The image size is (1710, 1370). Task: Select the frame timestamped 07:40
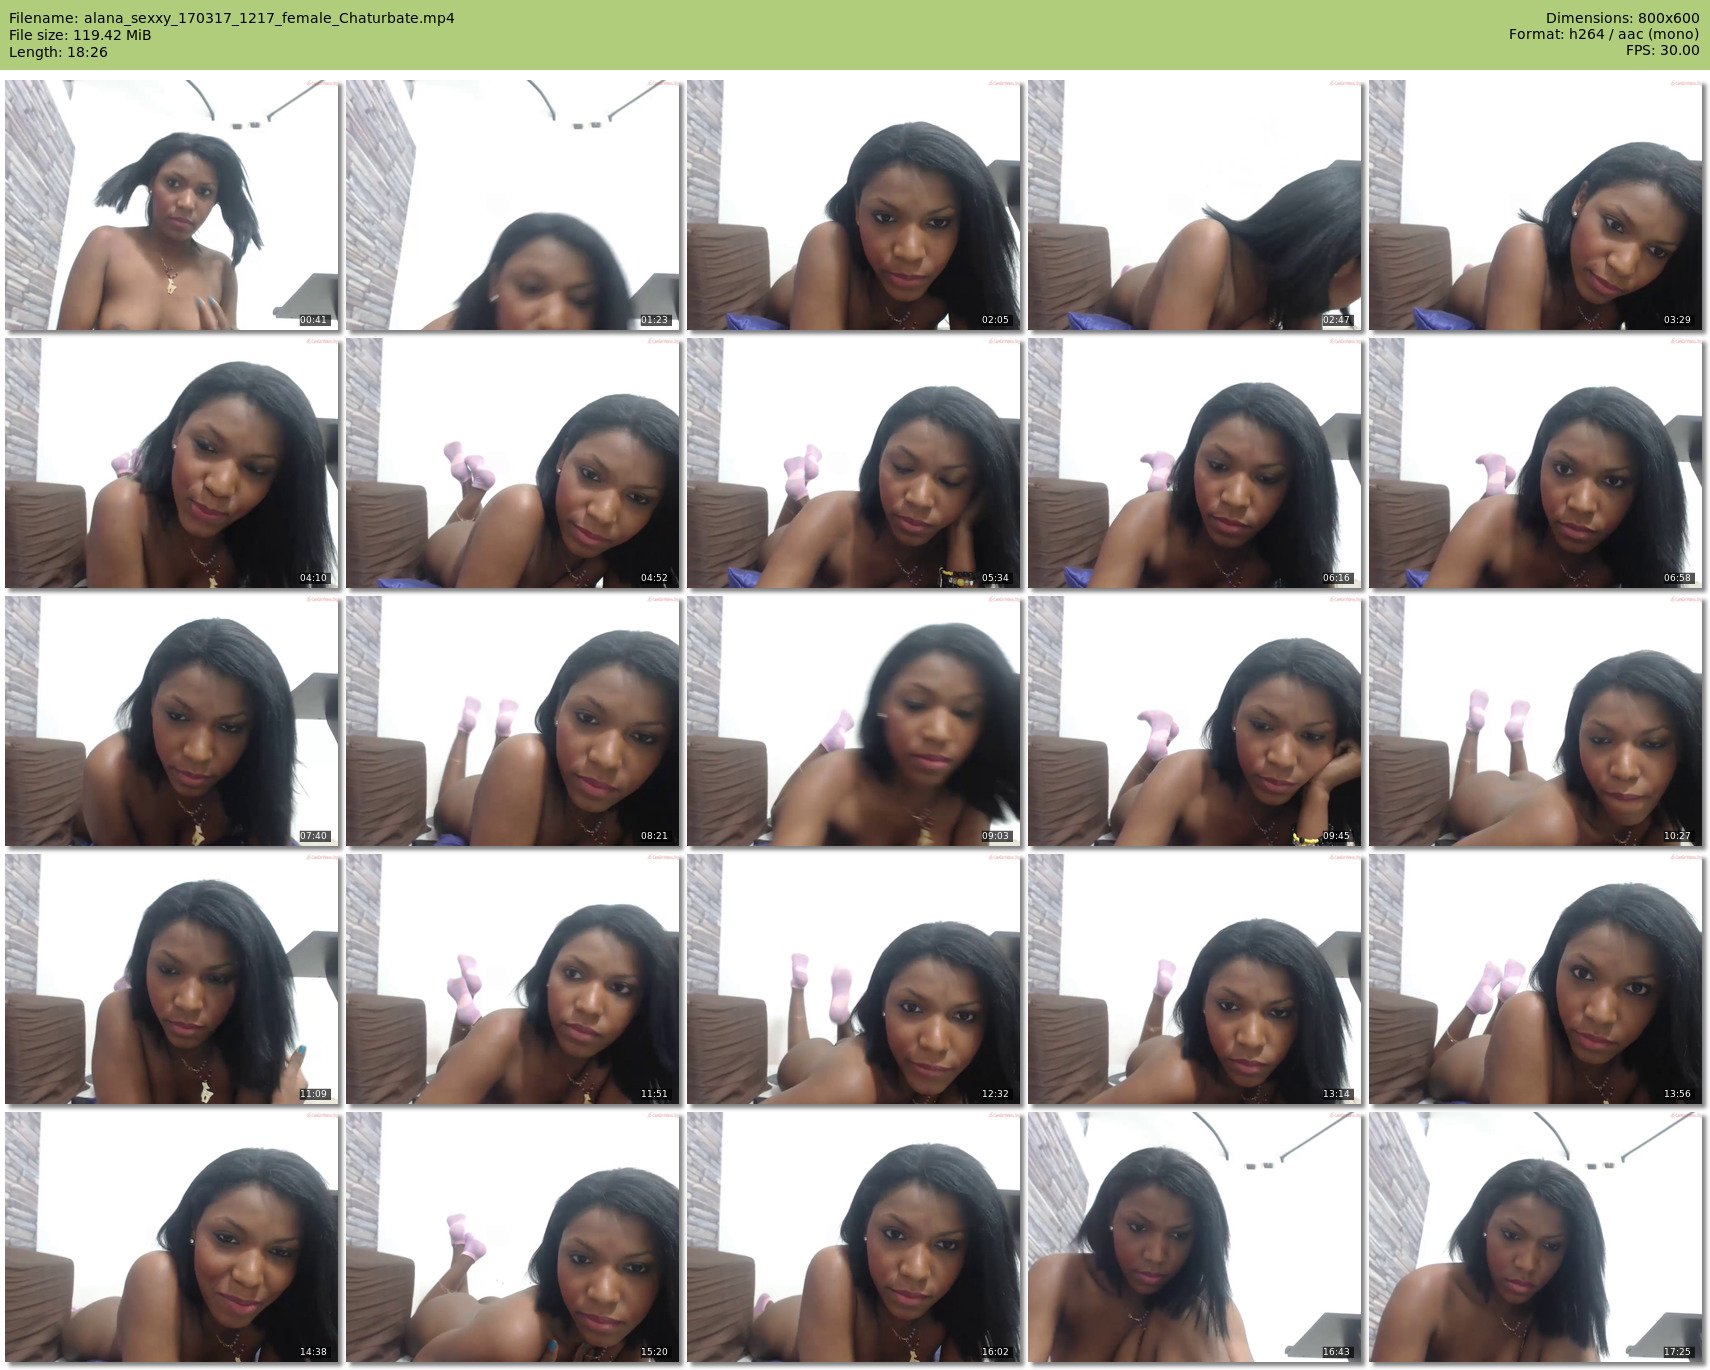[x=172, y=721]
